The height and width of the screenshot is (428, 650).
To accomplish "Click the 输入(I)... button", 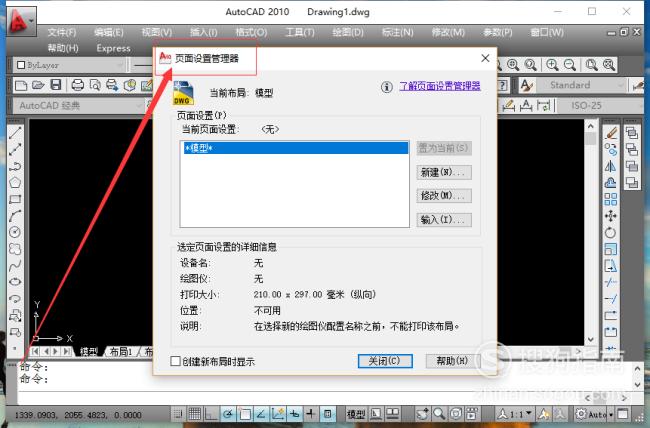I will 444,219.
